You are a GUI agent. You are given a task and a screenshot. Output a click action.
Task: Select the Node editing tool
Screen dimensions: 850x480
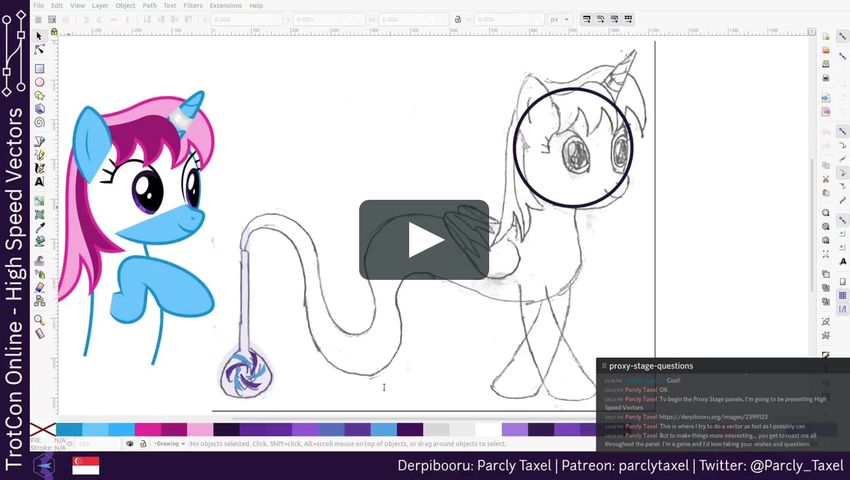(39, 49)
